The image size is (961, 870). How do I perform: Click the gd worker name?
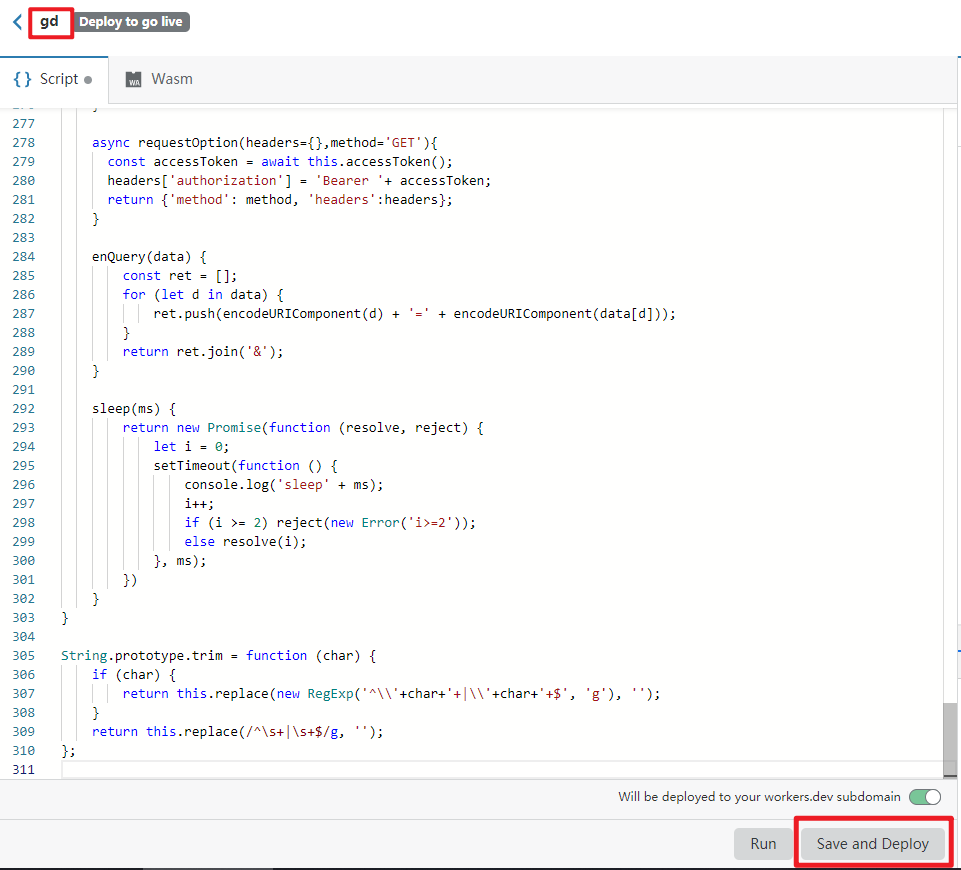(x=49, y=22)
